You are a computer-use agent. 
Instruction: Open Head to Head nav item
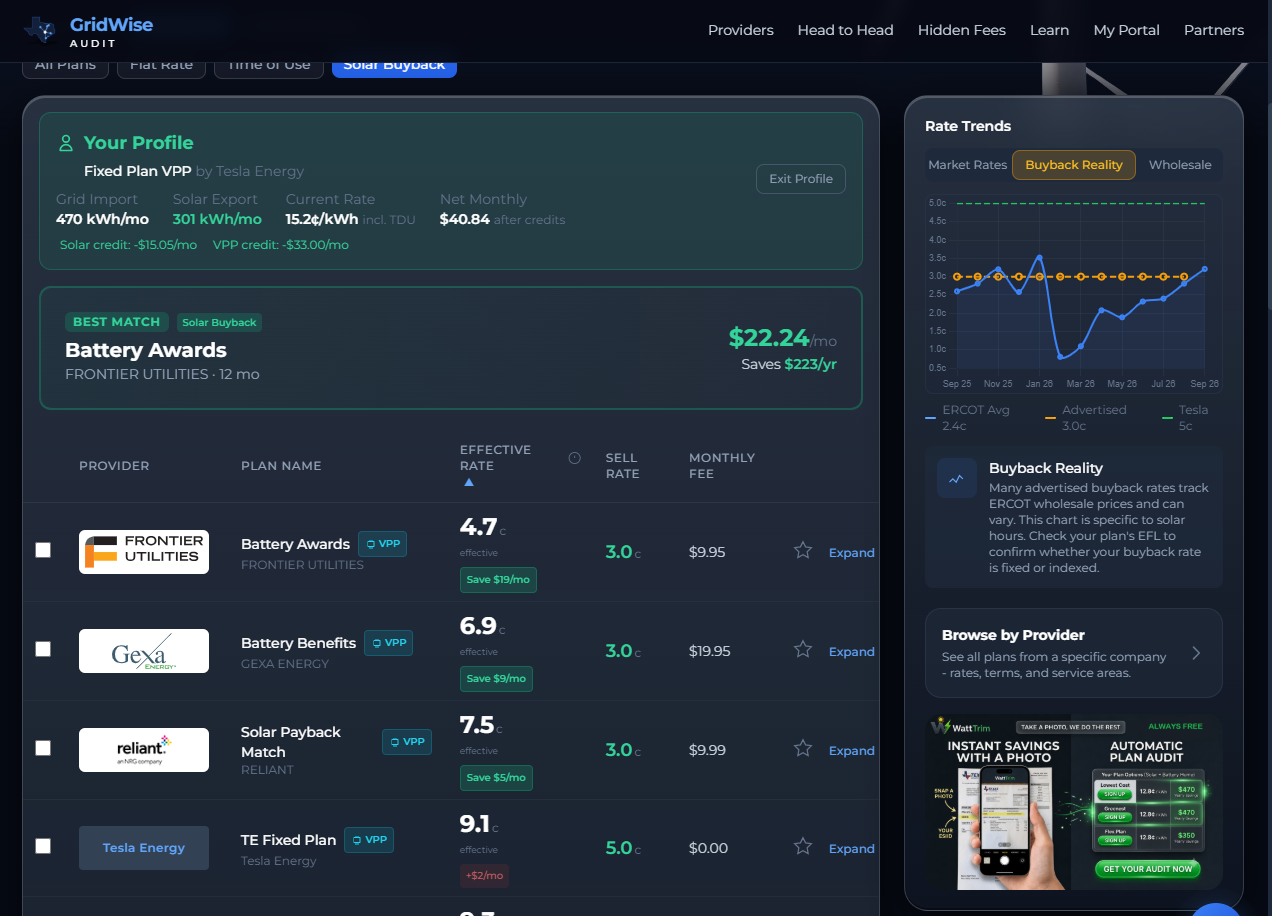(x=845, y=30)
